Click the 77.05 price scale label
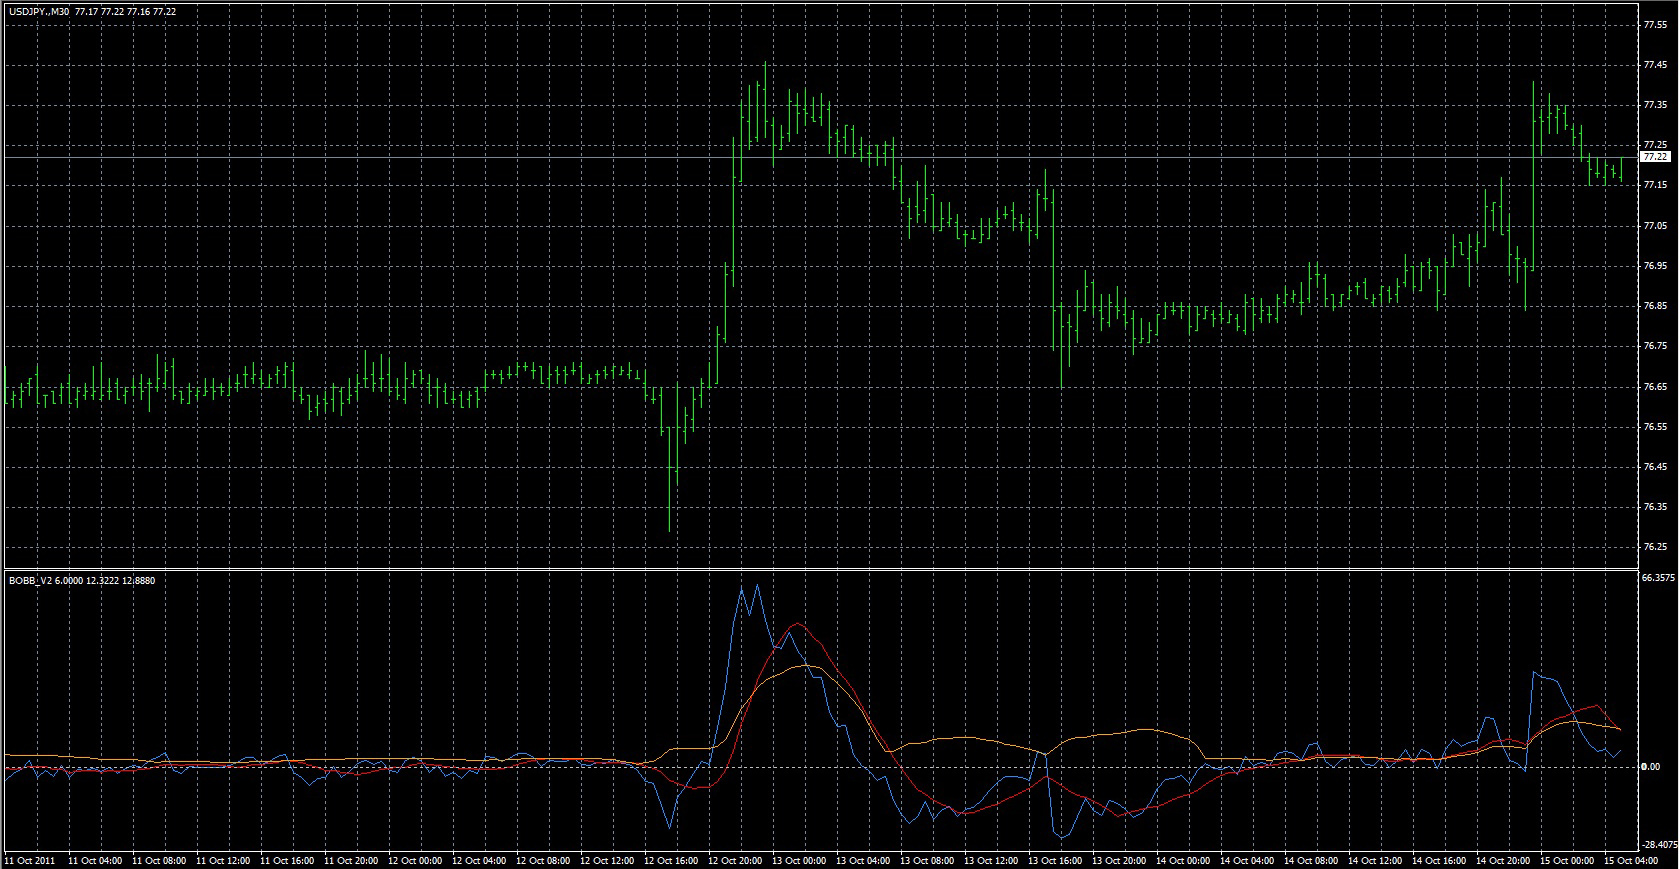Viewport: 1680px width, 869px height. tap(1654, 226)
